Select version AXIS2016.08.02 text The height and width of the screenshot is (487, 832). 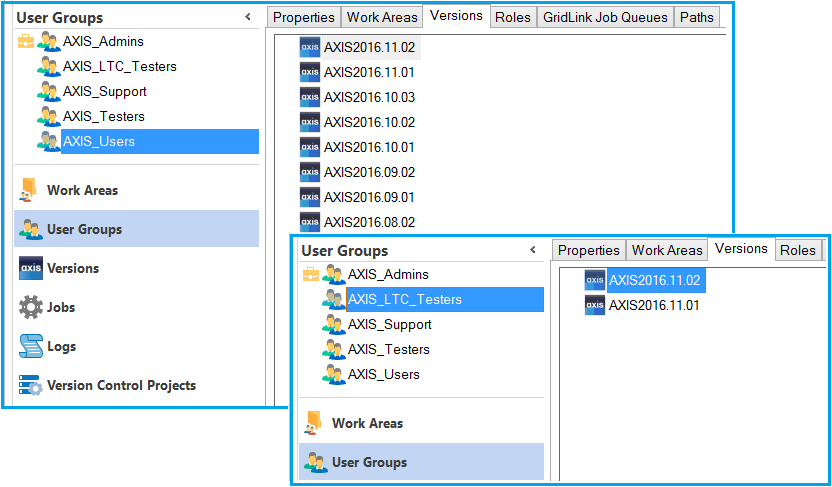coord(369,222)
